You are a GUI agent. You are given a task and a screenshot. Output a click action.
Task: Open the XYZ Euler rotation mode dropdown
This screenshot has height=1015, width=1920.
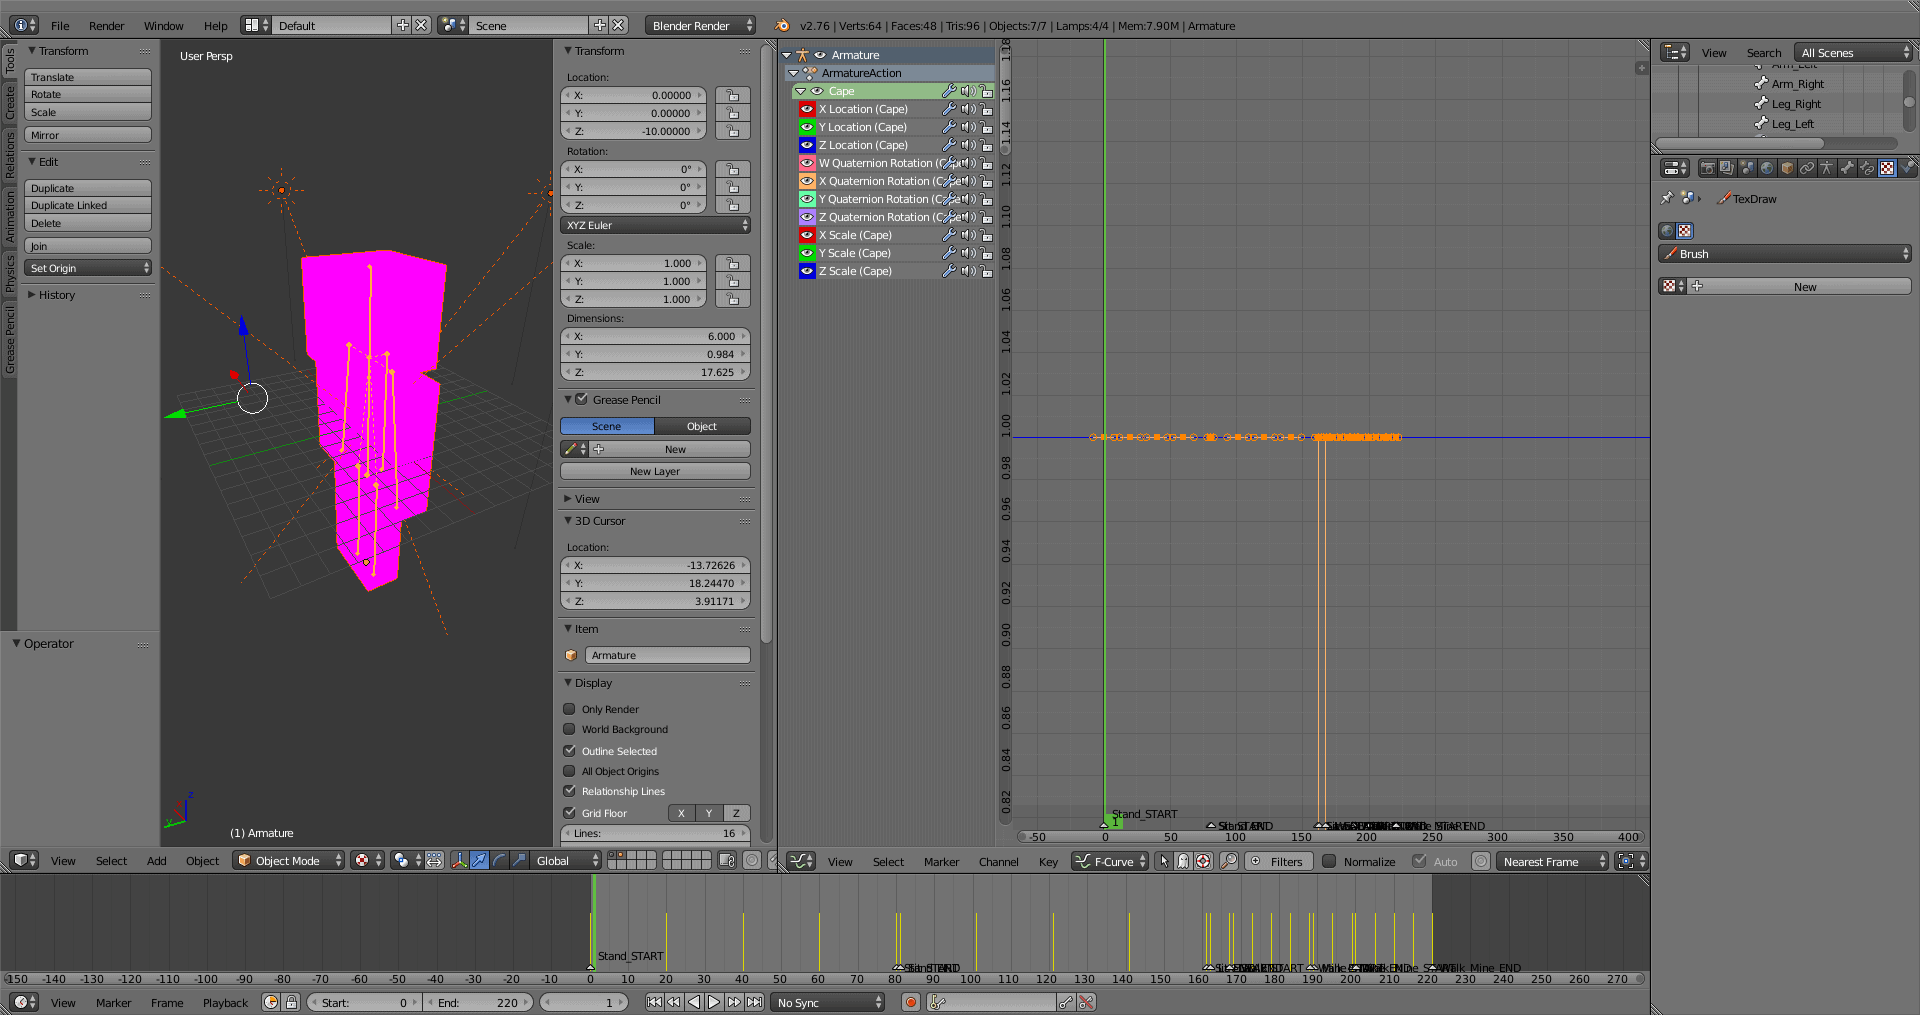pyautogui.click(x=656, y=225)
